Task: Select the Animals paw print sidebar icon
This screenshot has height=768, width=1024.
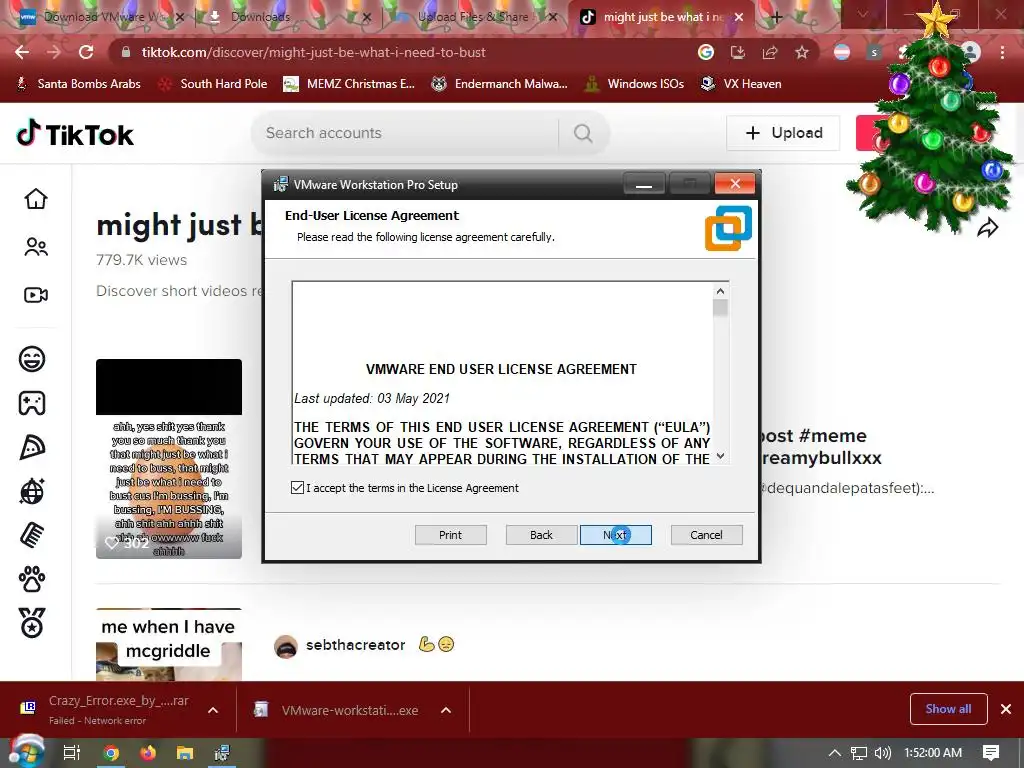Action: click(32, 579)
